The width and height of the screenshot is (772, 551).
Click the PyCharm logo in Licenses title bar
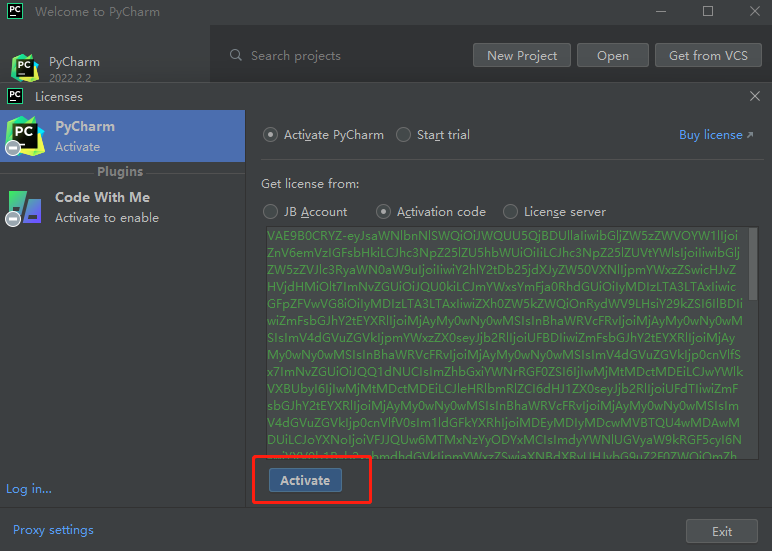click(15, 97)
